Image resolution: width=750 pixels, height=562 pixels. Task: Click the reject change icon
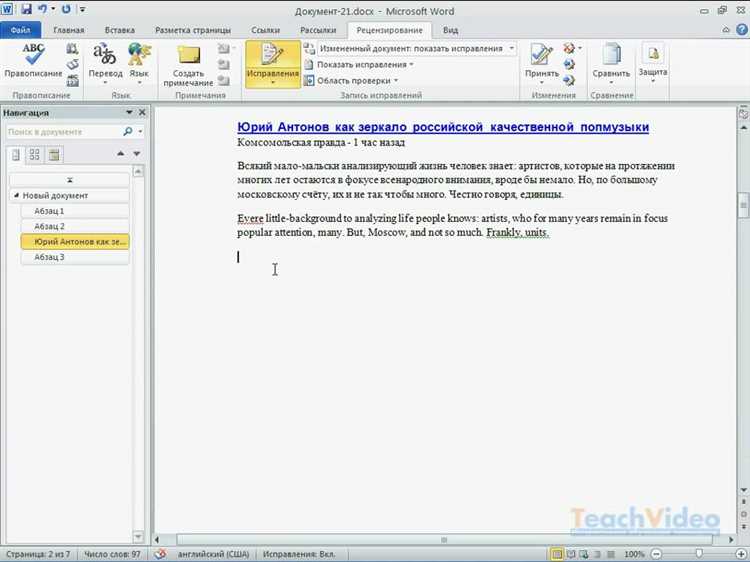point(569,48)
